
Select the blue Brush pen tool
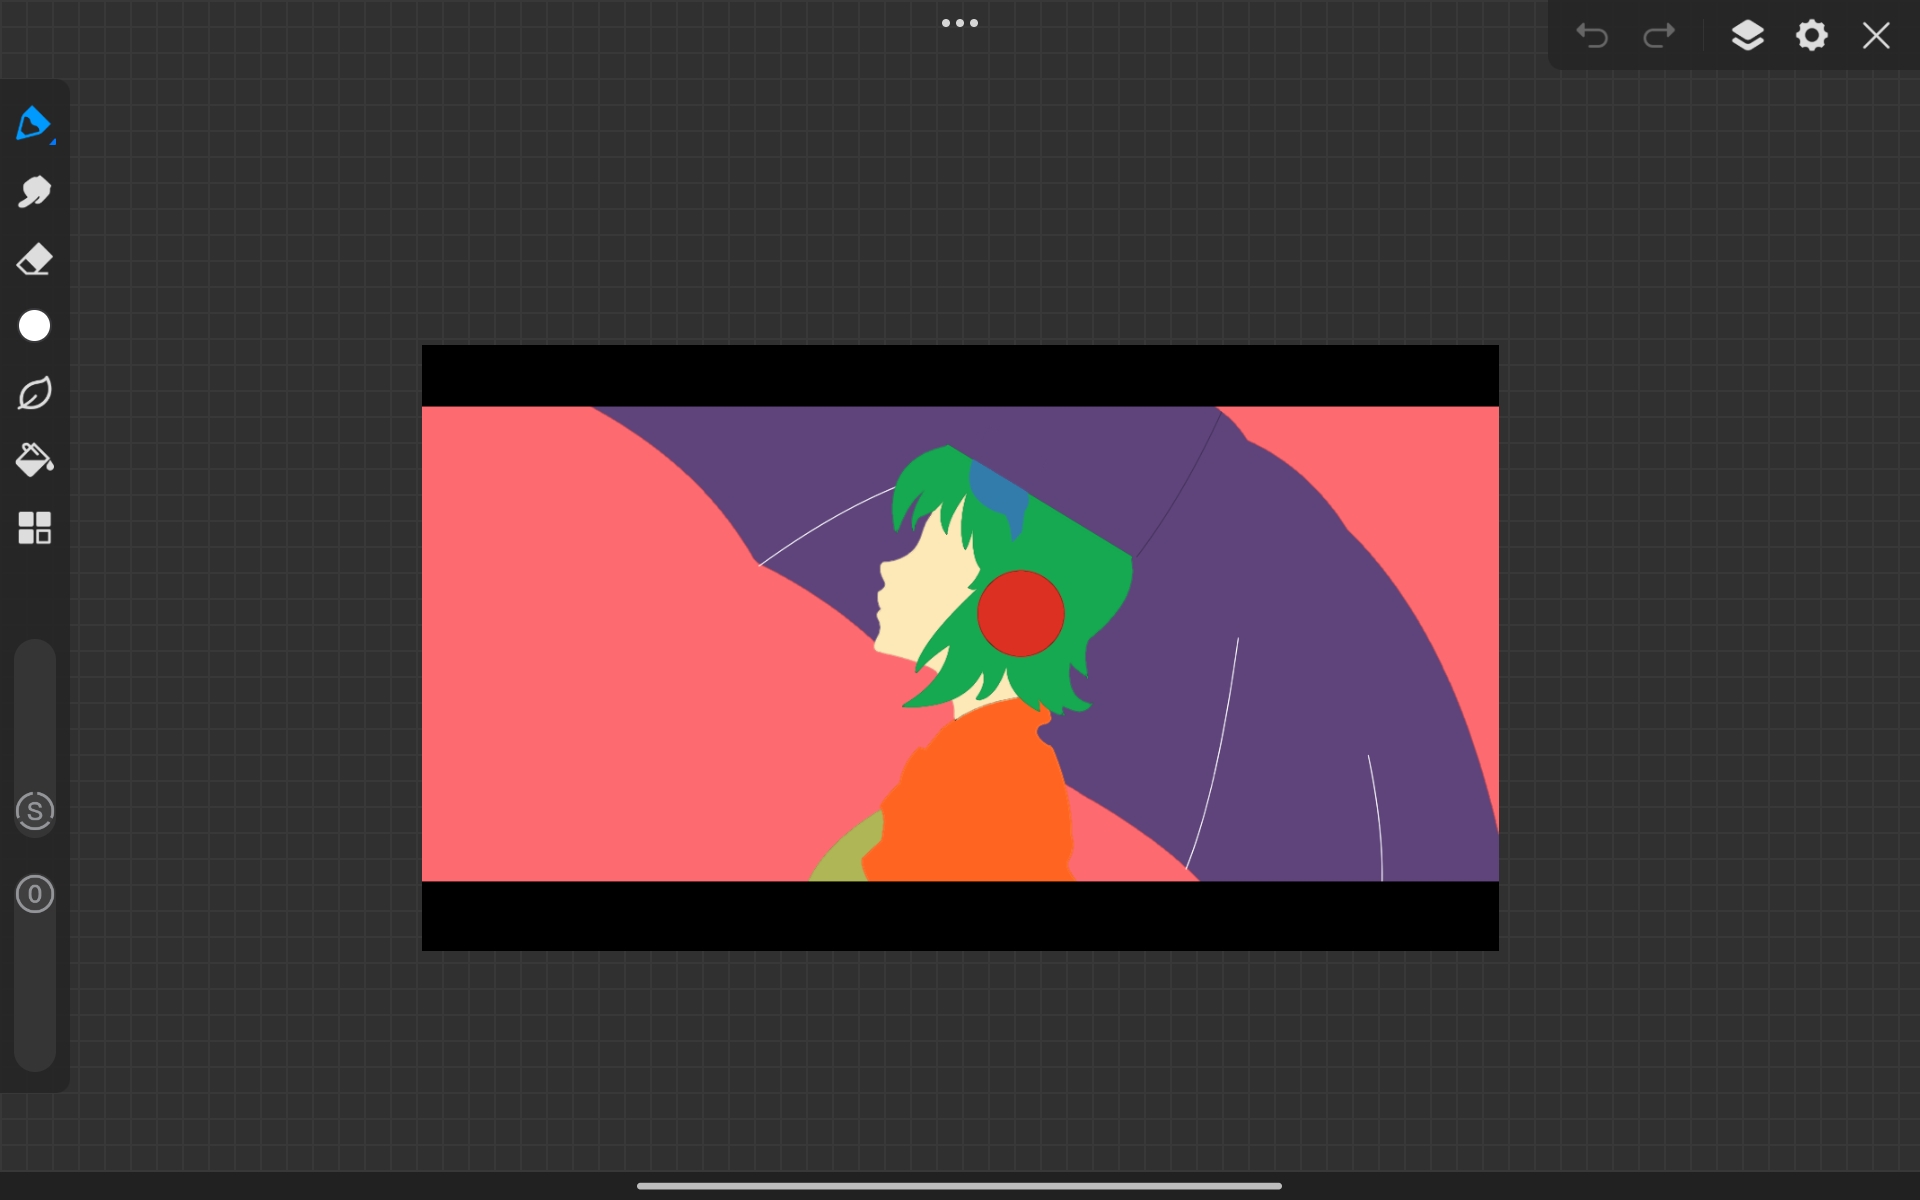click(34, 124)
